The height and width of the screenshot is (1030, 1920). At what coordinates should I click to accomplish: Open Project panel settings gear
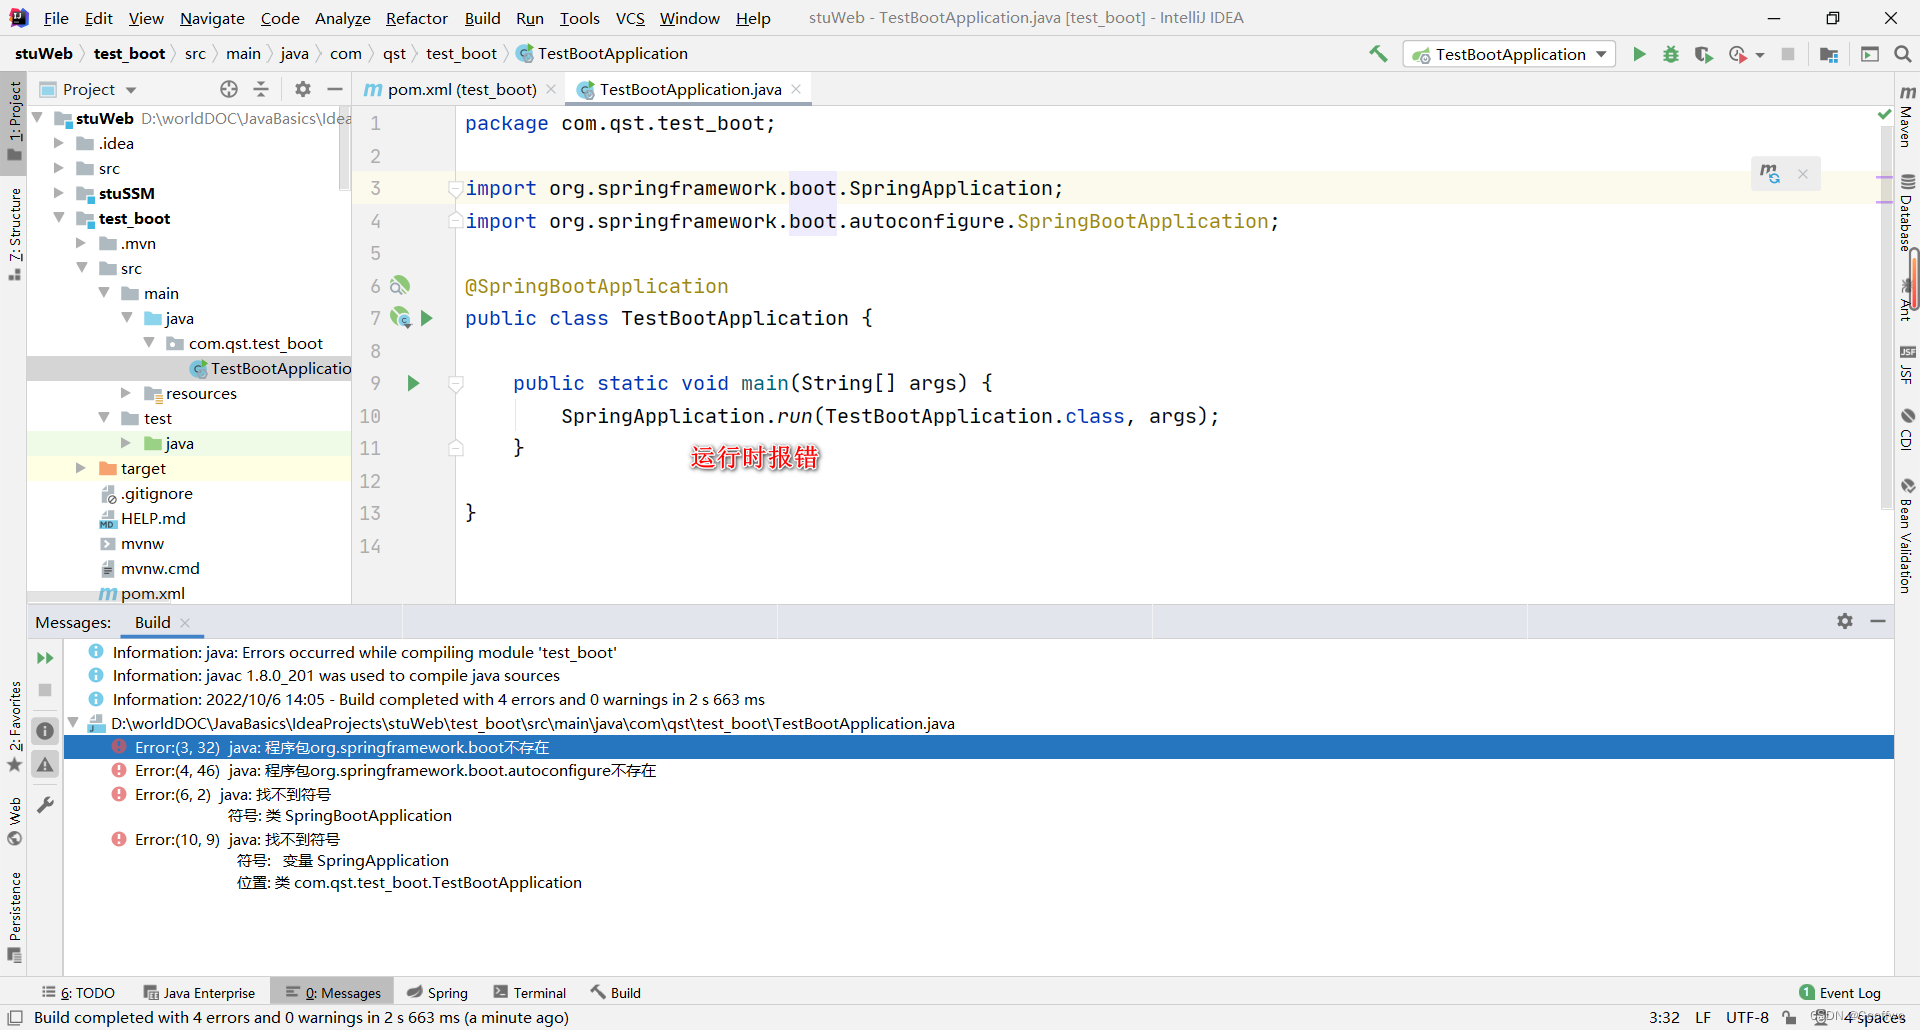click(303, 89)
